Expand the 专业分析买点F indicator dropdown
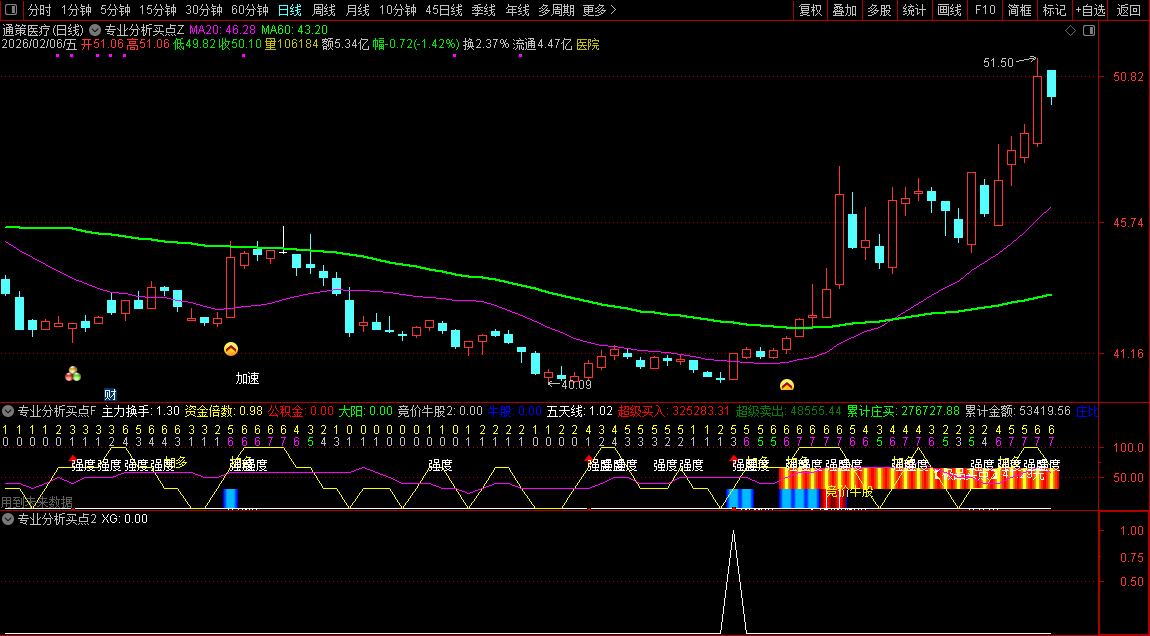Screen dimensions: 1150x636 point(8,410)
